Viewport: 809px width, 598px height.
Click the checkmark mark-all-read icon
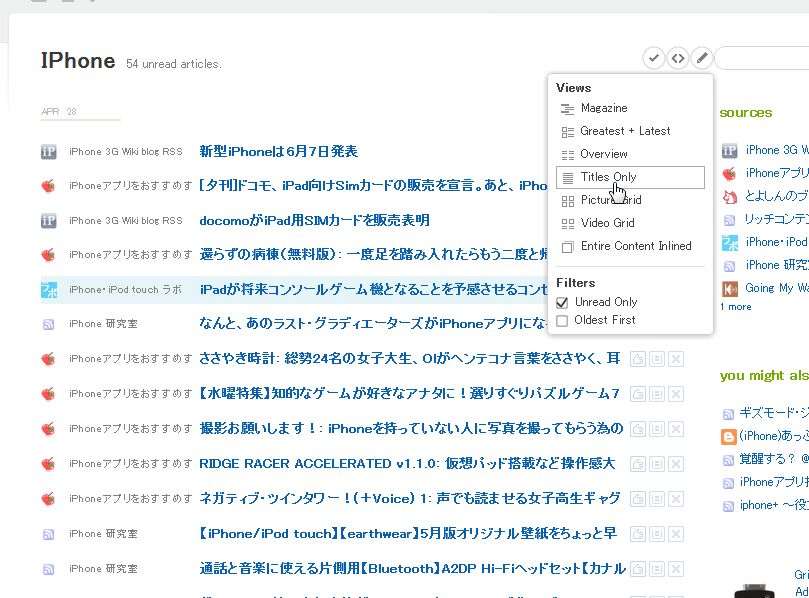[x=653, y=58]
